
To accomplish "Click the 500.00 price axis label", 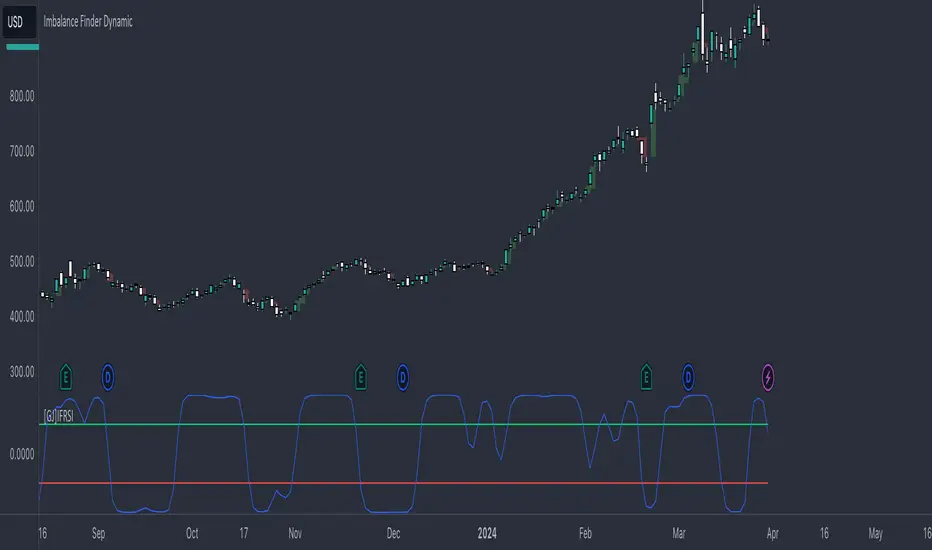I will (x=22, y=262).
